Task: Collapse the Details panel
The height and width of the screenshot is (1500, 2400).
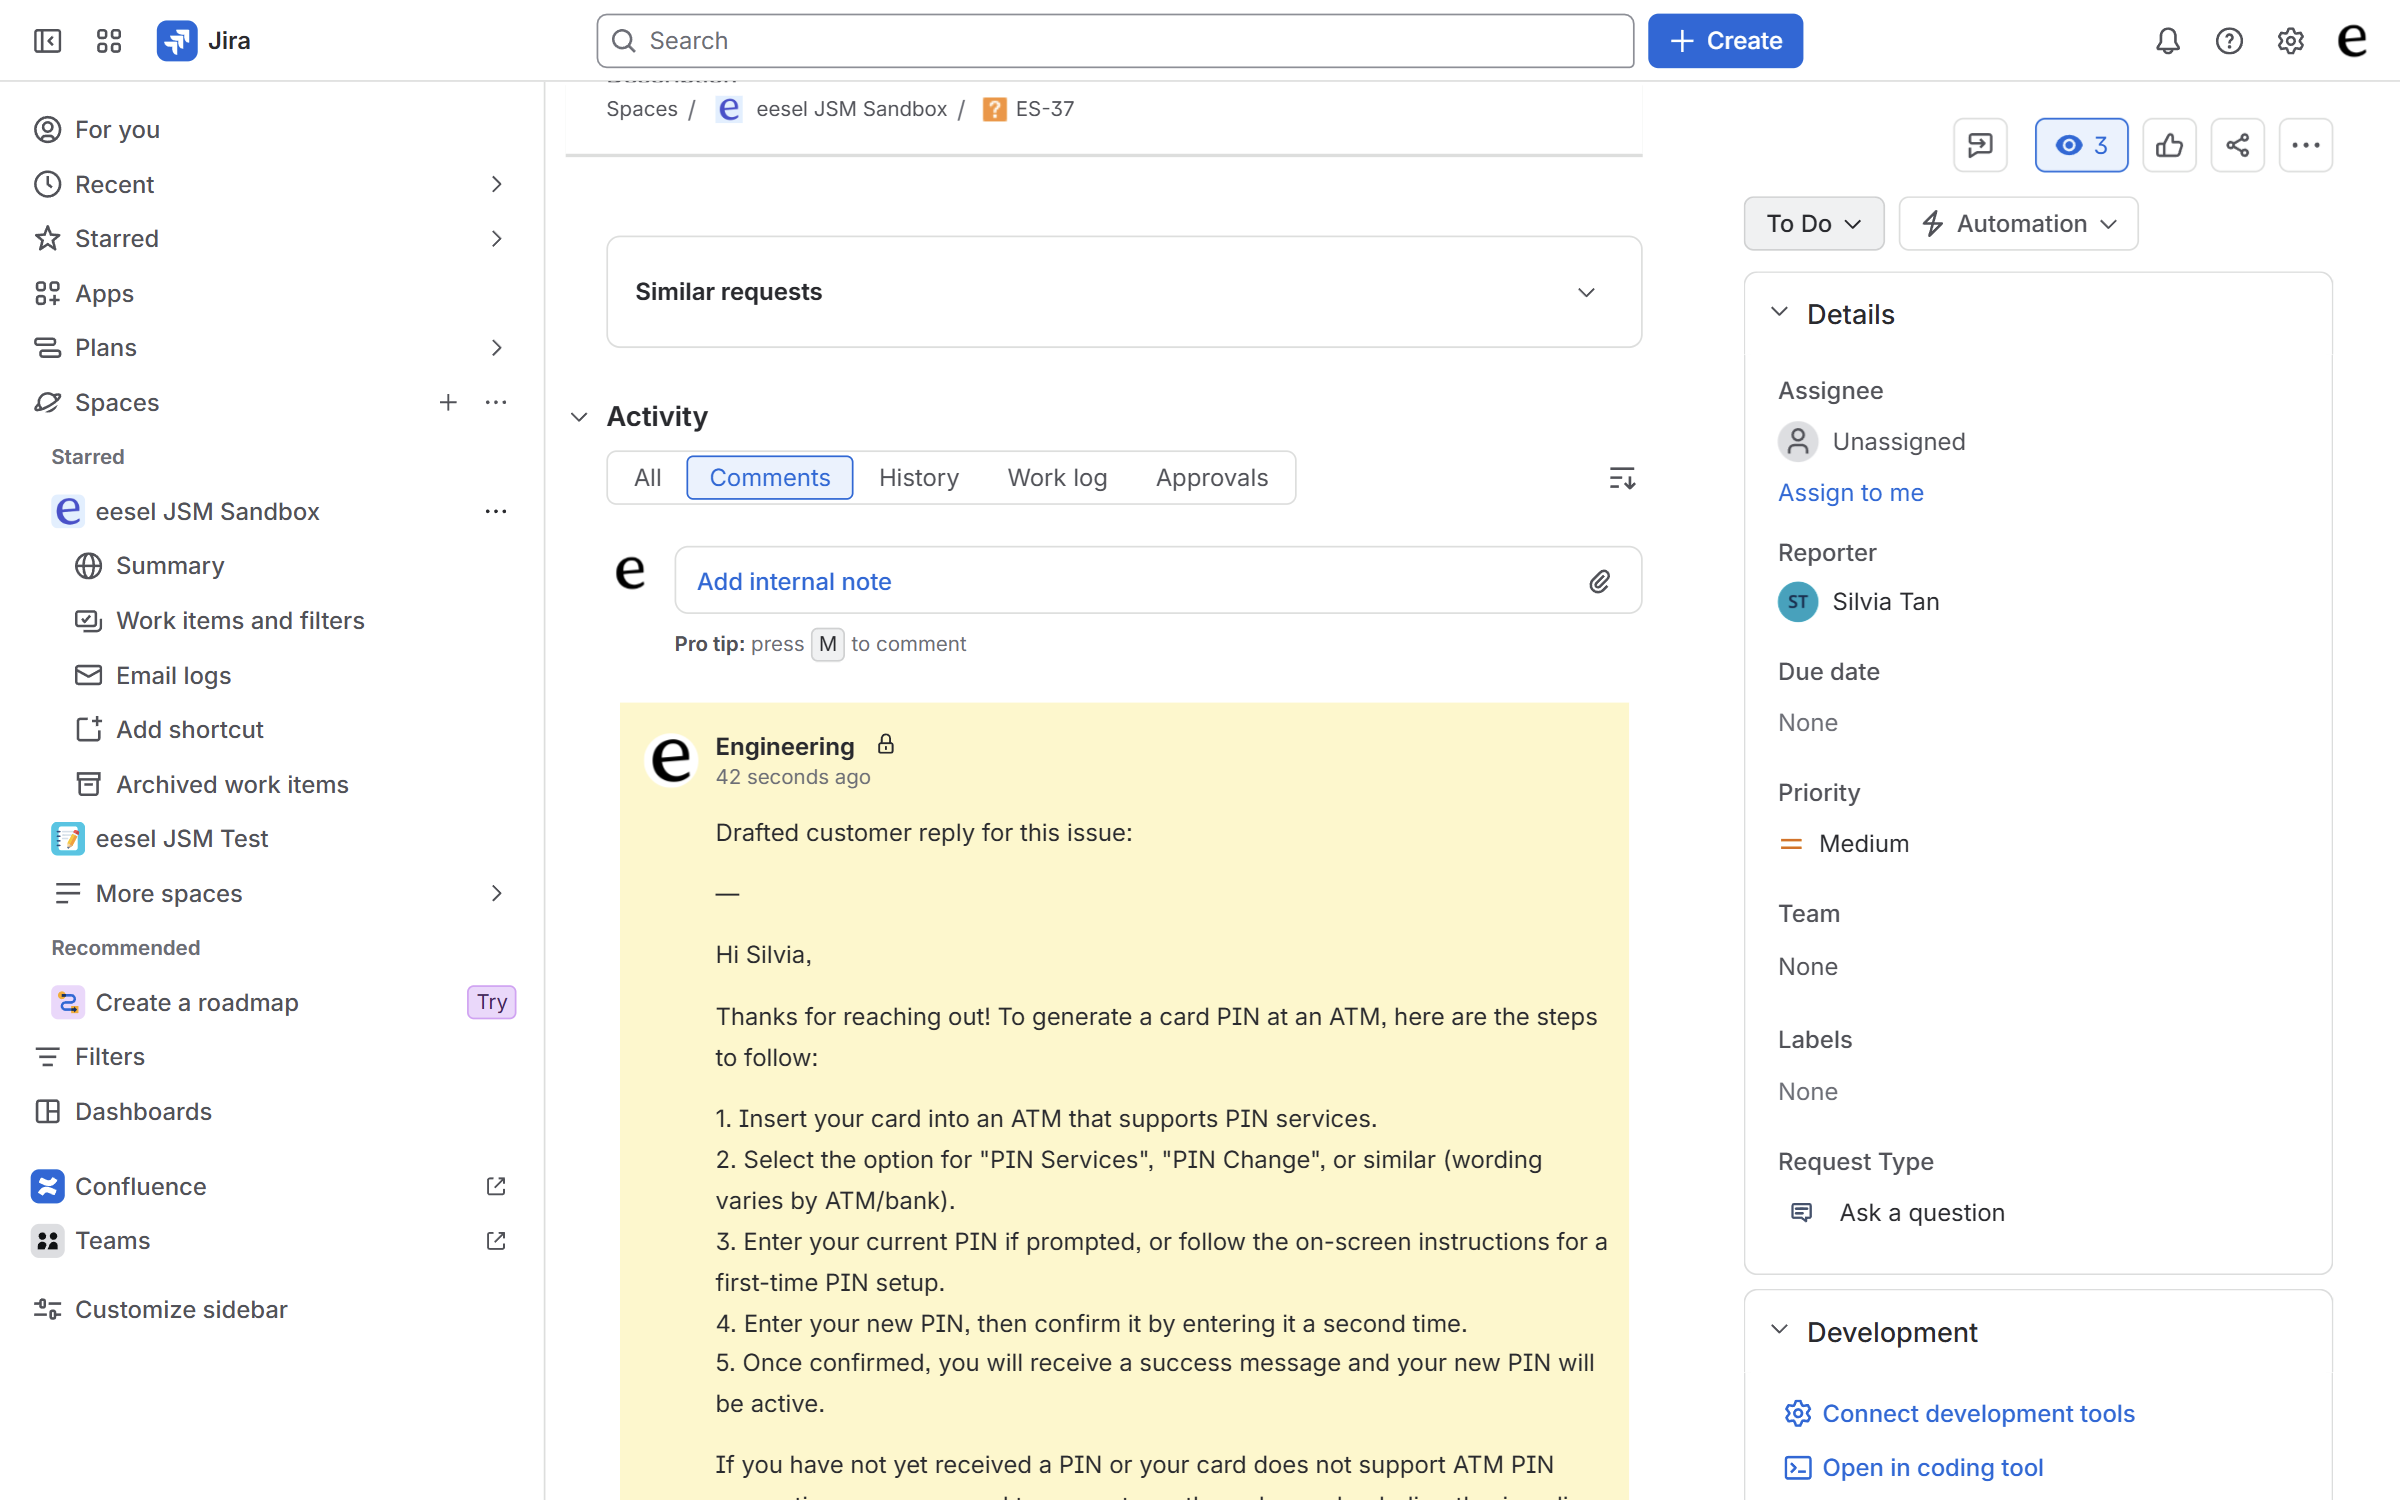Action: 1780,312
